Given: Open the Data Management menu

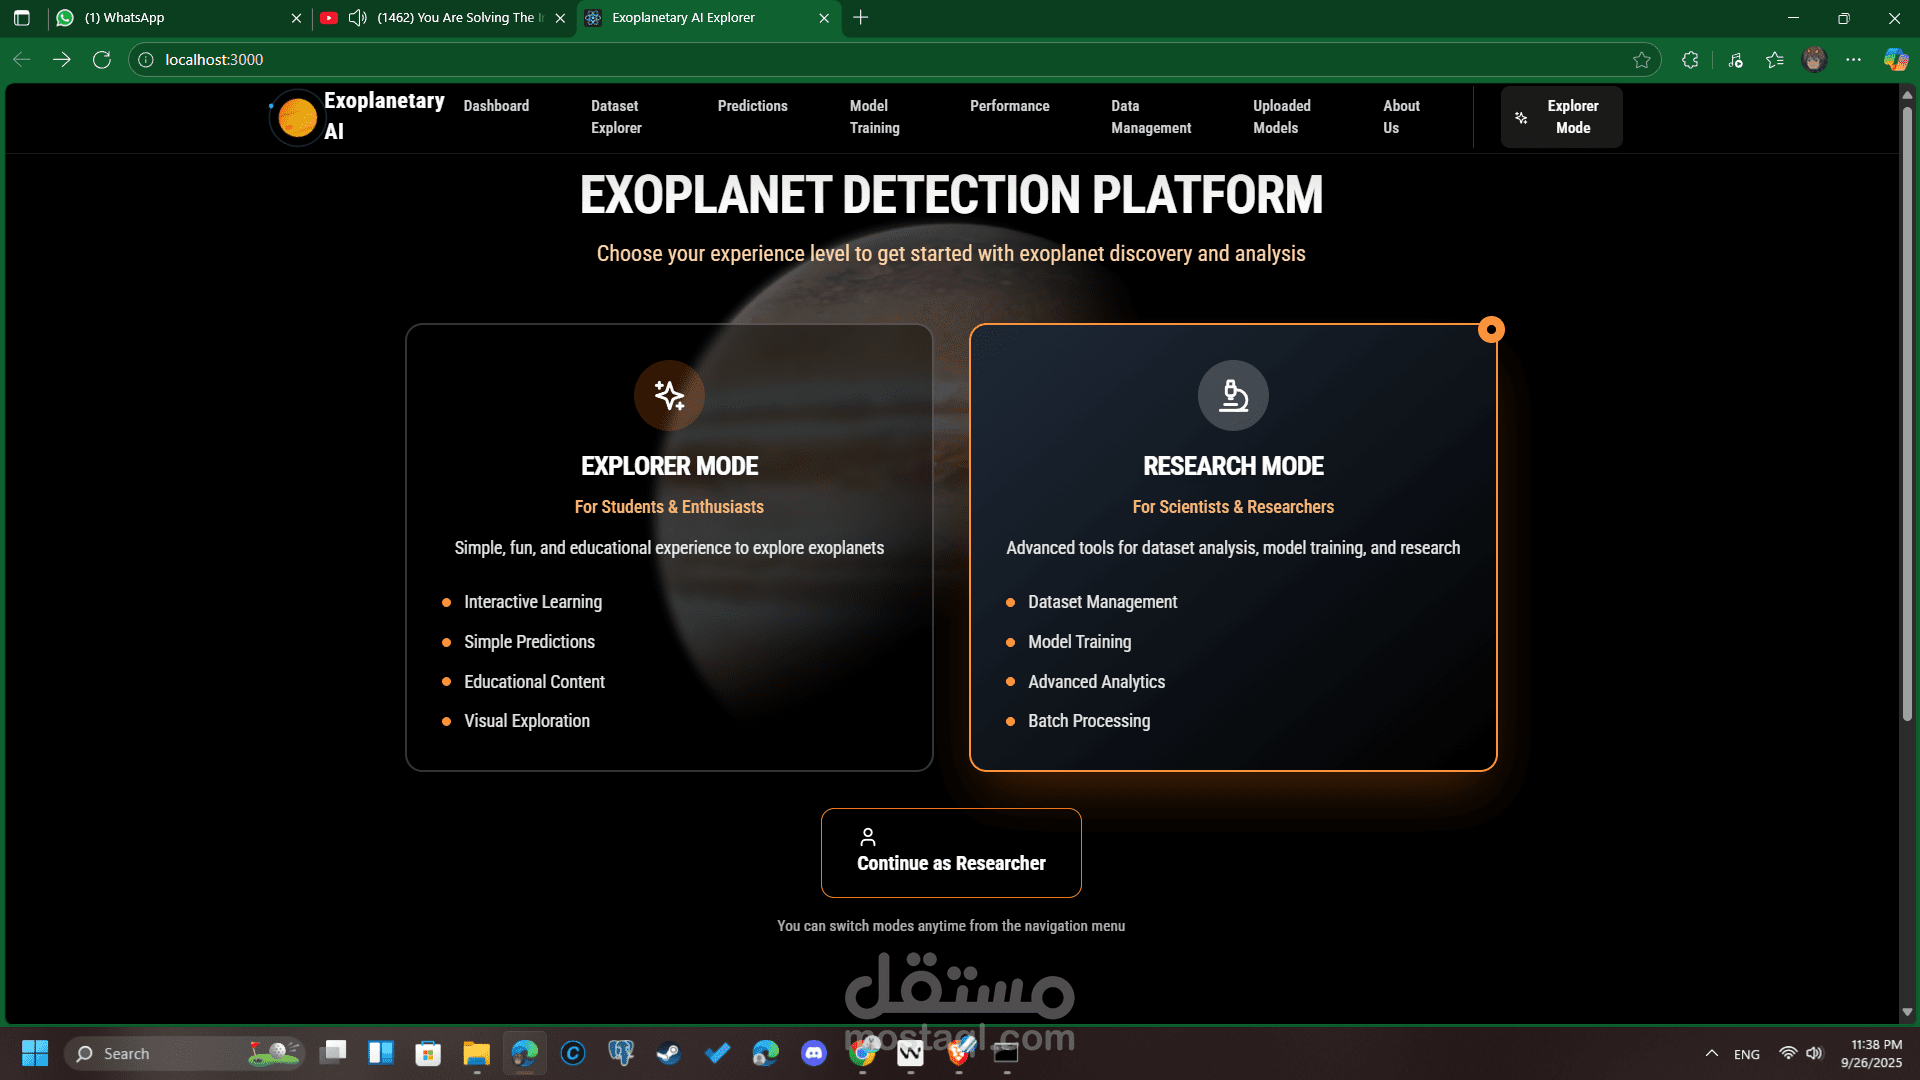Looking at the screenshot, I should coord(1150,117).
